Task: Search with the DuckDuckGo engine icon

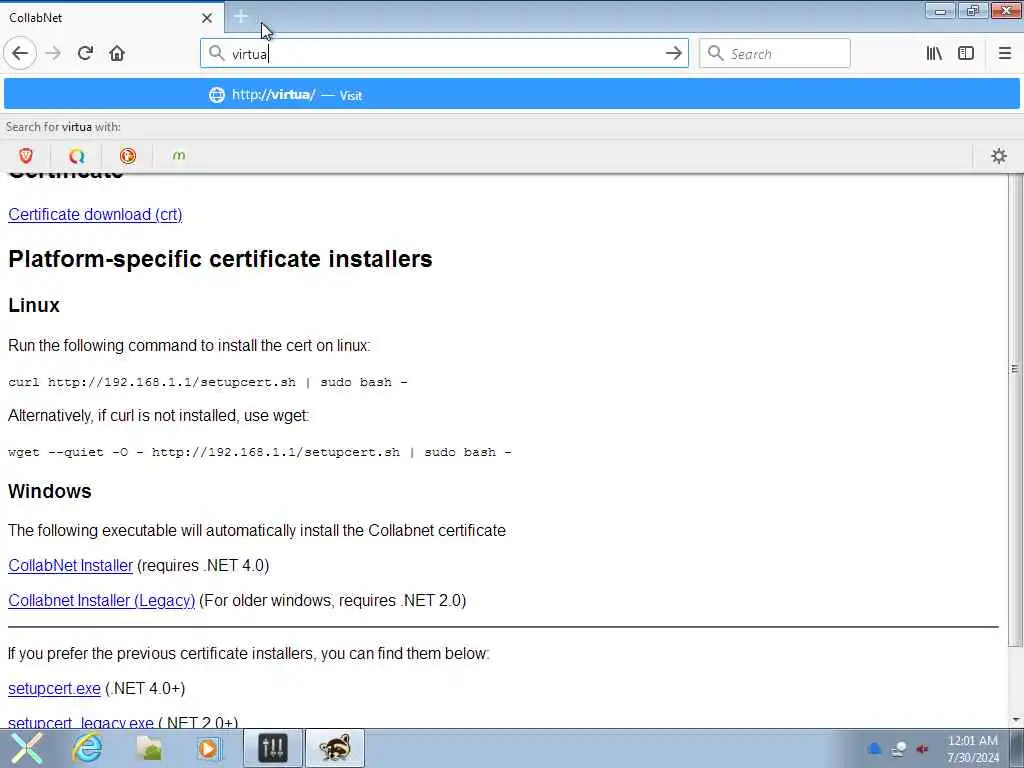Action: coord(128,155)
